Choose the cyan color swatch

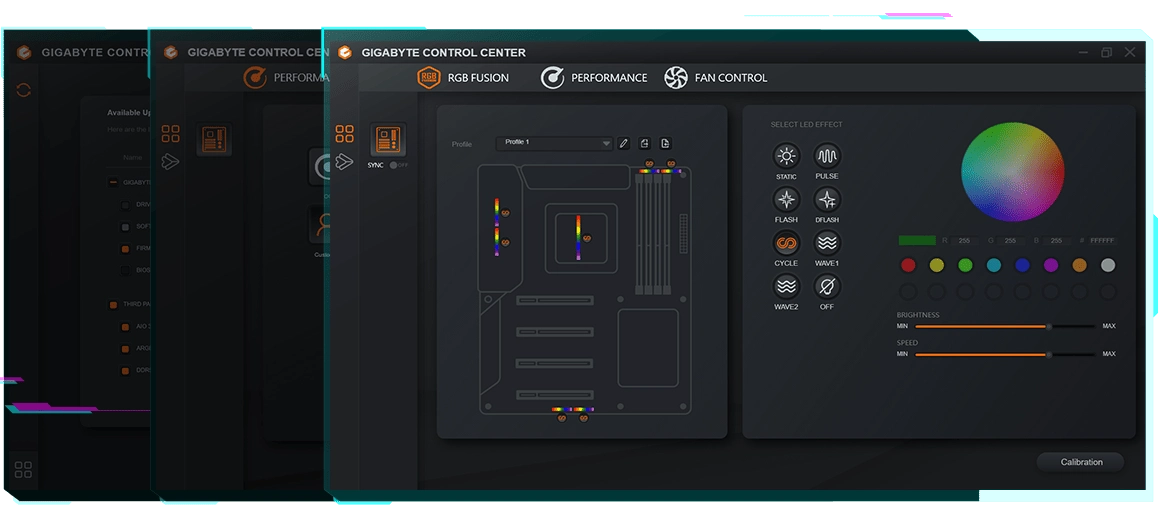click(x=994, y=265)
